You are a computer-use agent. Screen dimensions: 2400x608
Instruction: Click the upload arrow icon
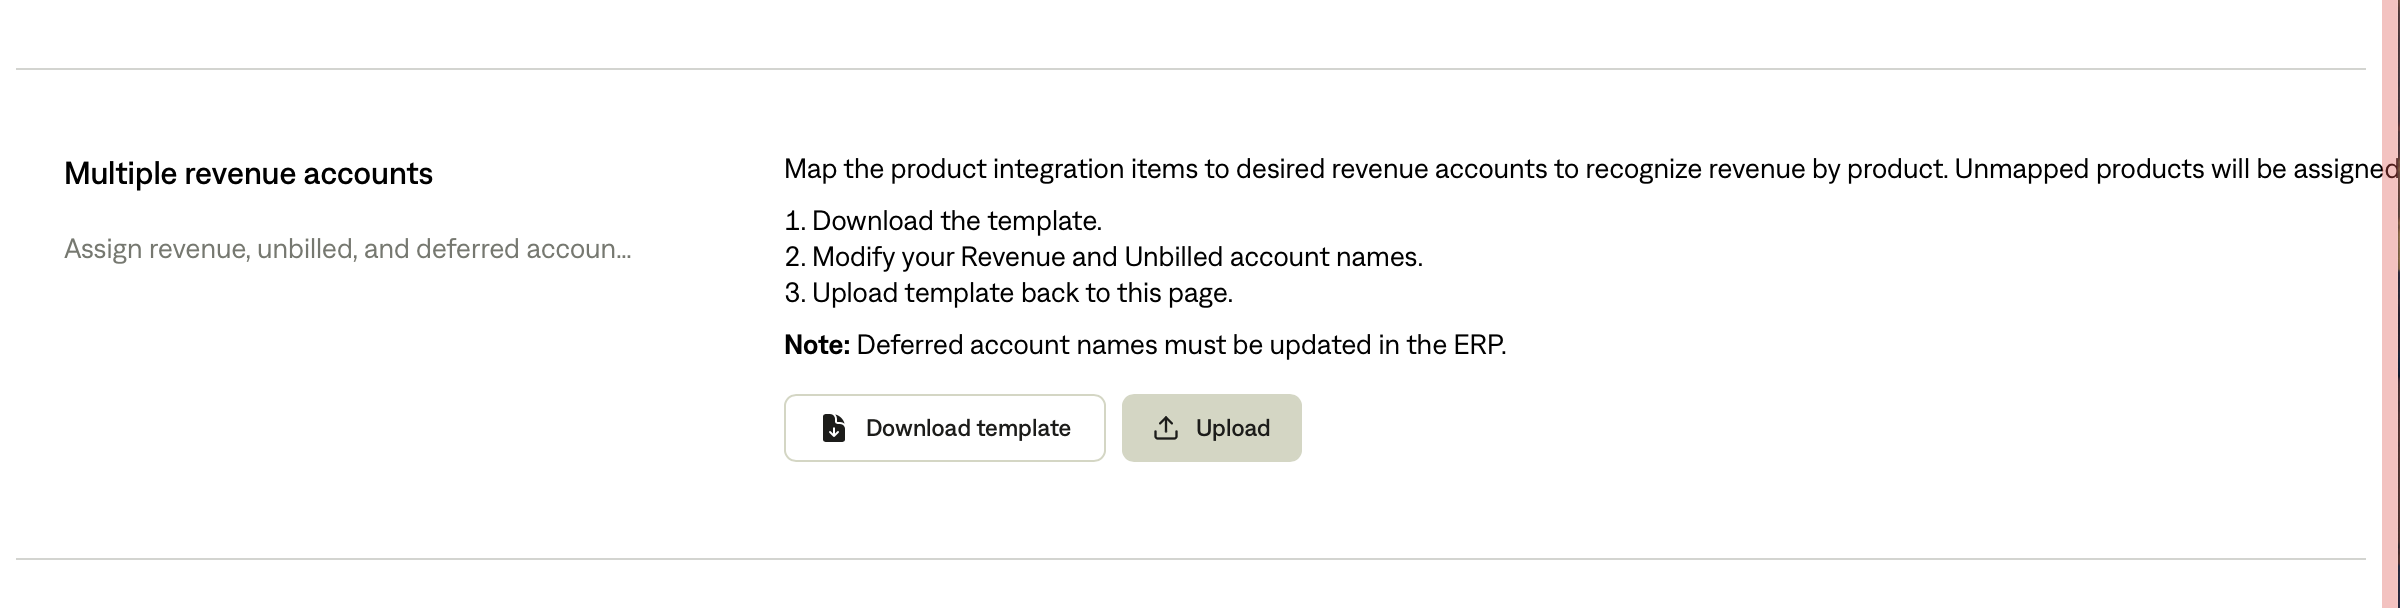click(1165, 428)
